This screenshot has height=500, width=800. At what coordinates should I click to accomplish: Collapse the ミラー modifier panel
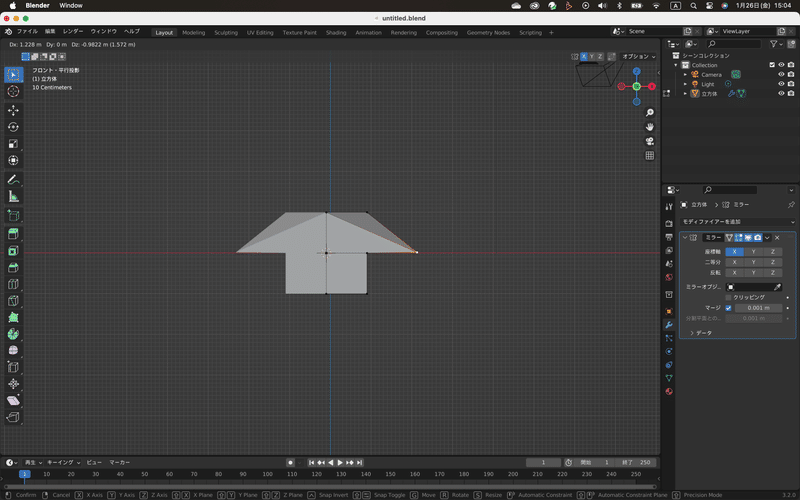685,238
